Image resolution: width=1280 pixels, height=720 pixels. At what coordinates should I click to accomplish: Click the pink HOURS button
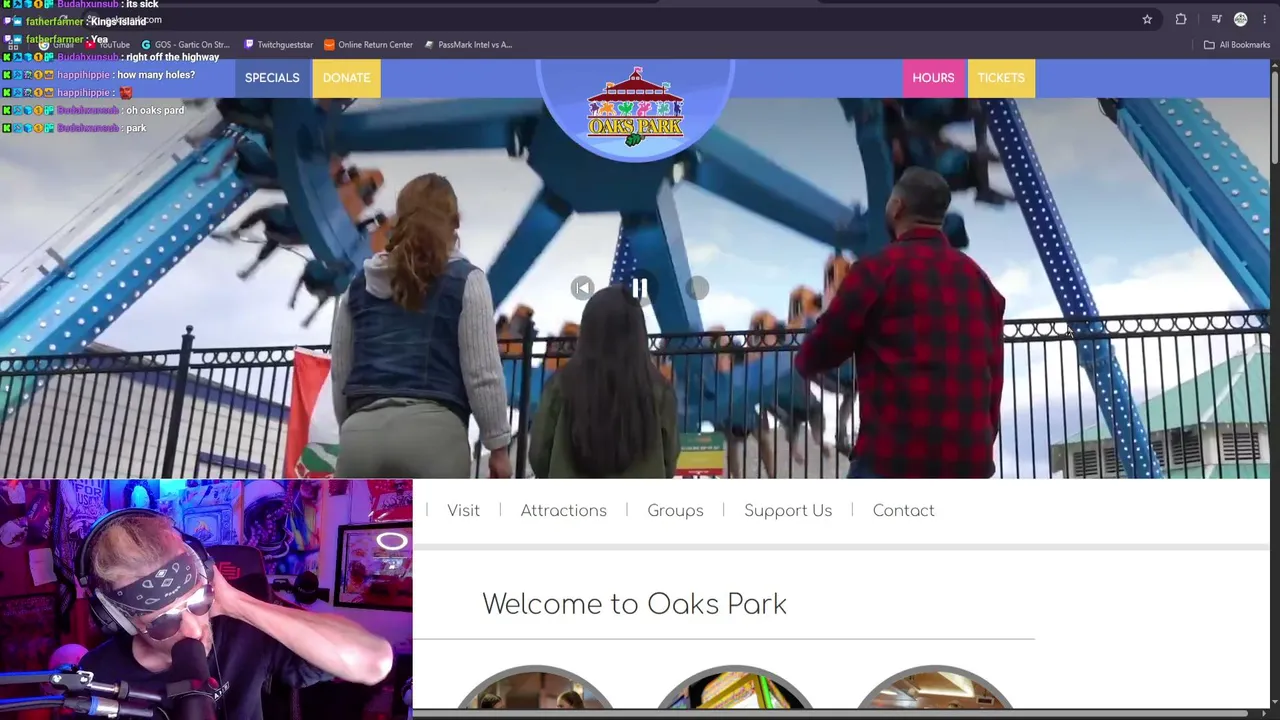(x=933, y=78)
